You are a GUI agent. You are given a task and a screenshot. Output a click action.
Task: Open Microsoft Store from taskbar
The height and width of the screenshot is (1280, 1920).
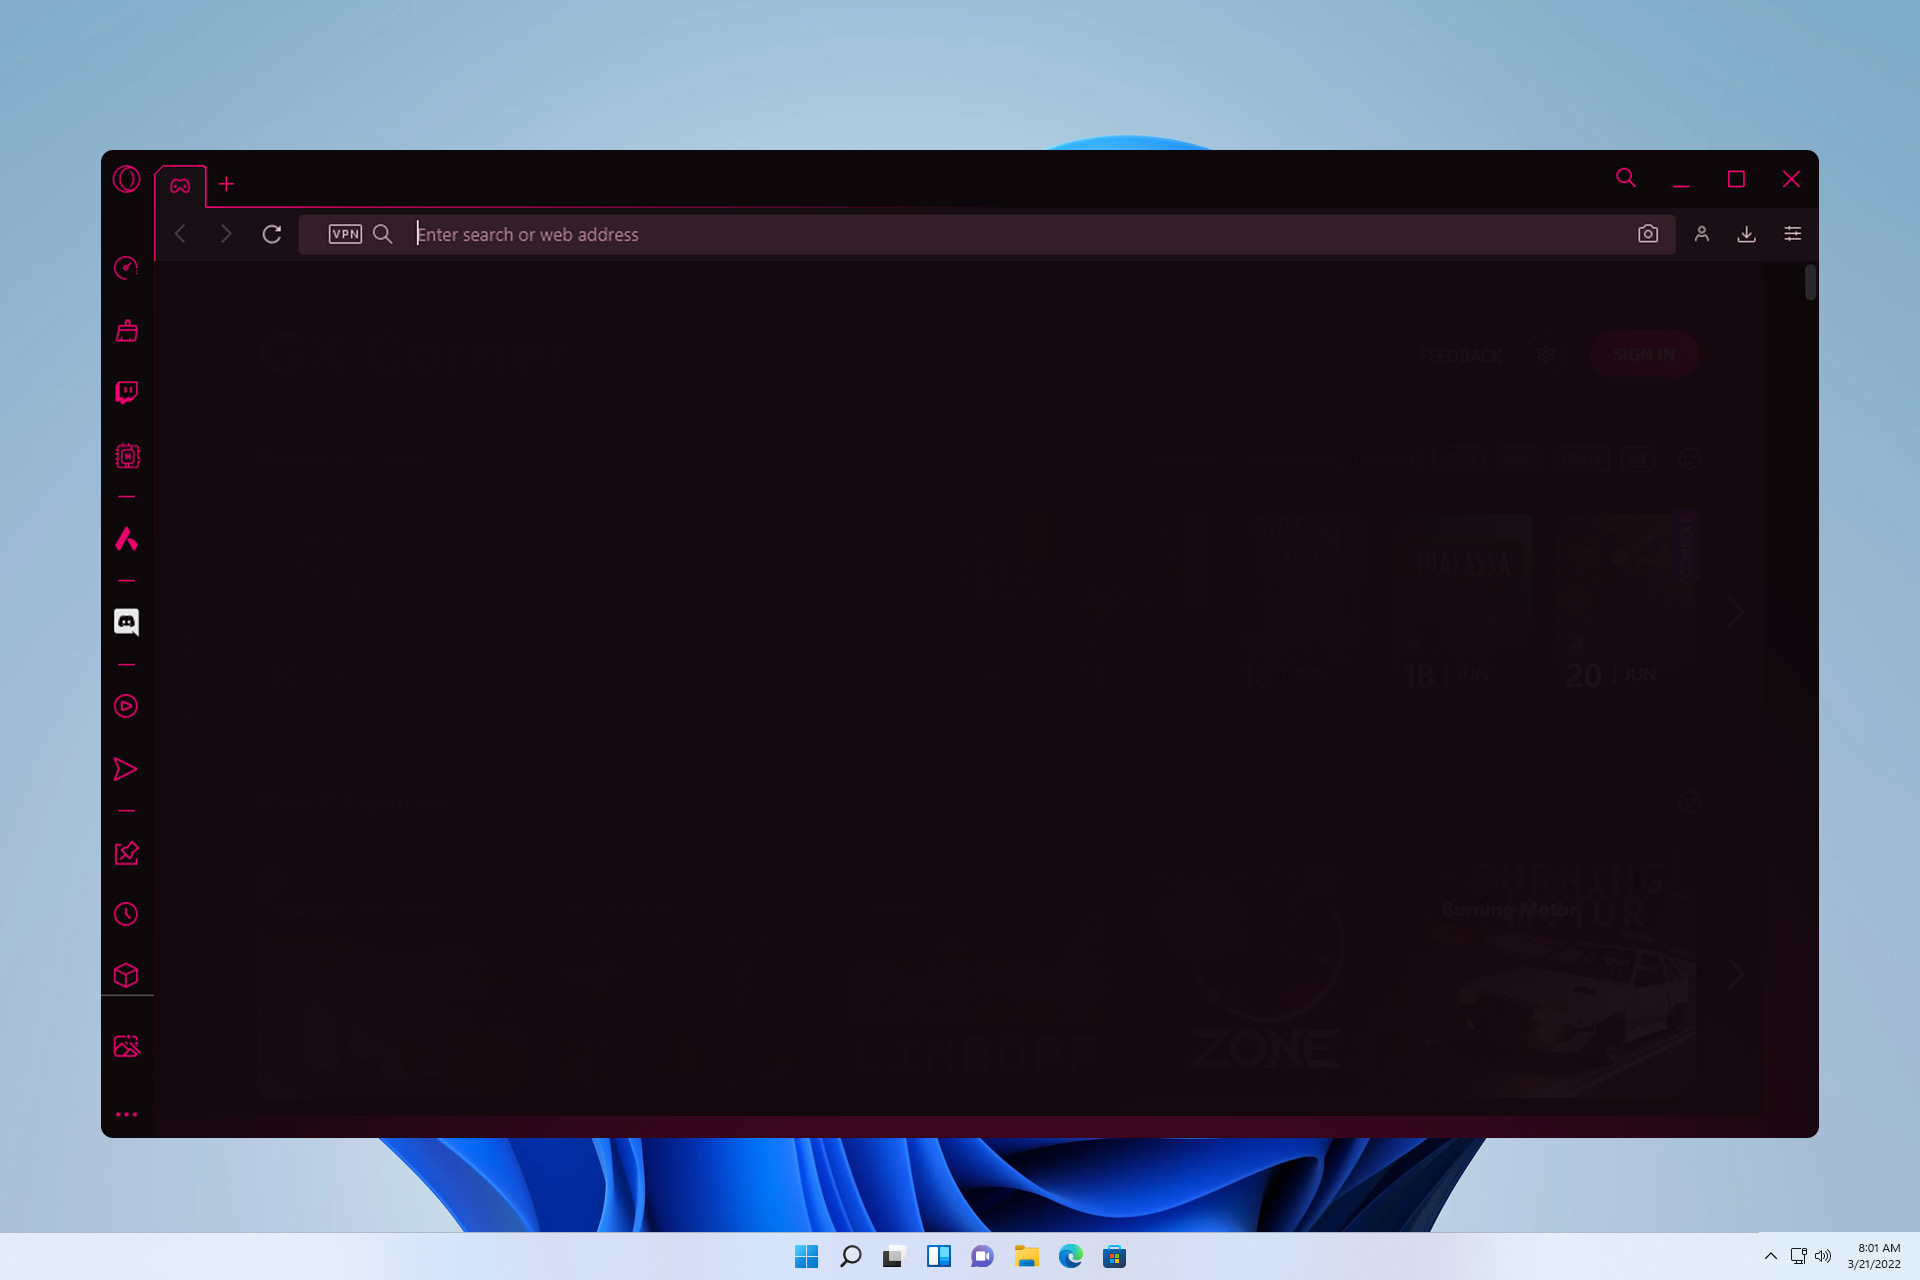point(1114,1256)
